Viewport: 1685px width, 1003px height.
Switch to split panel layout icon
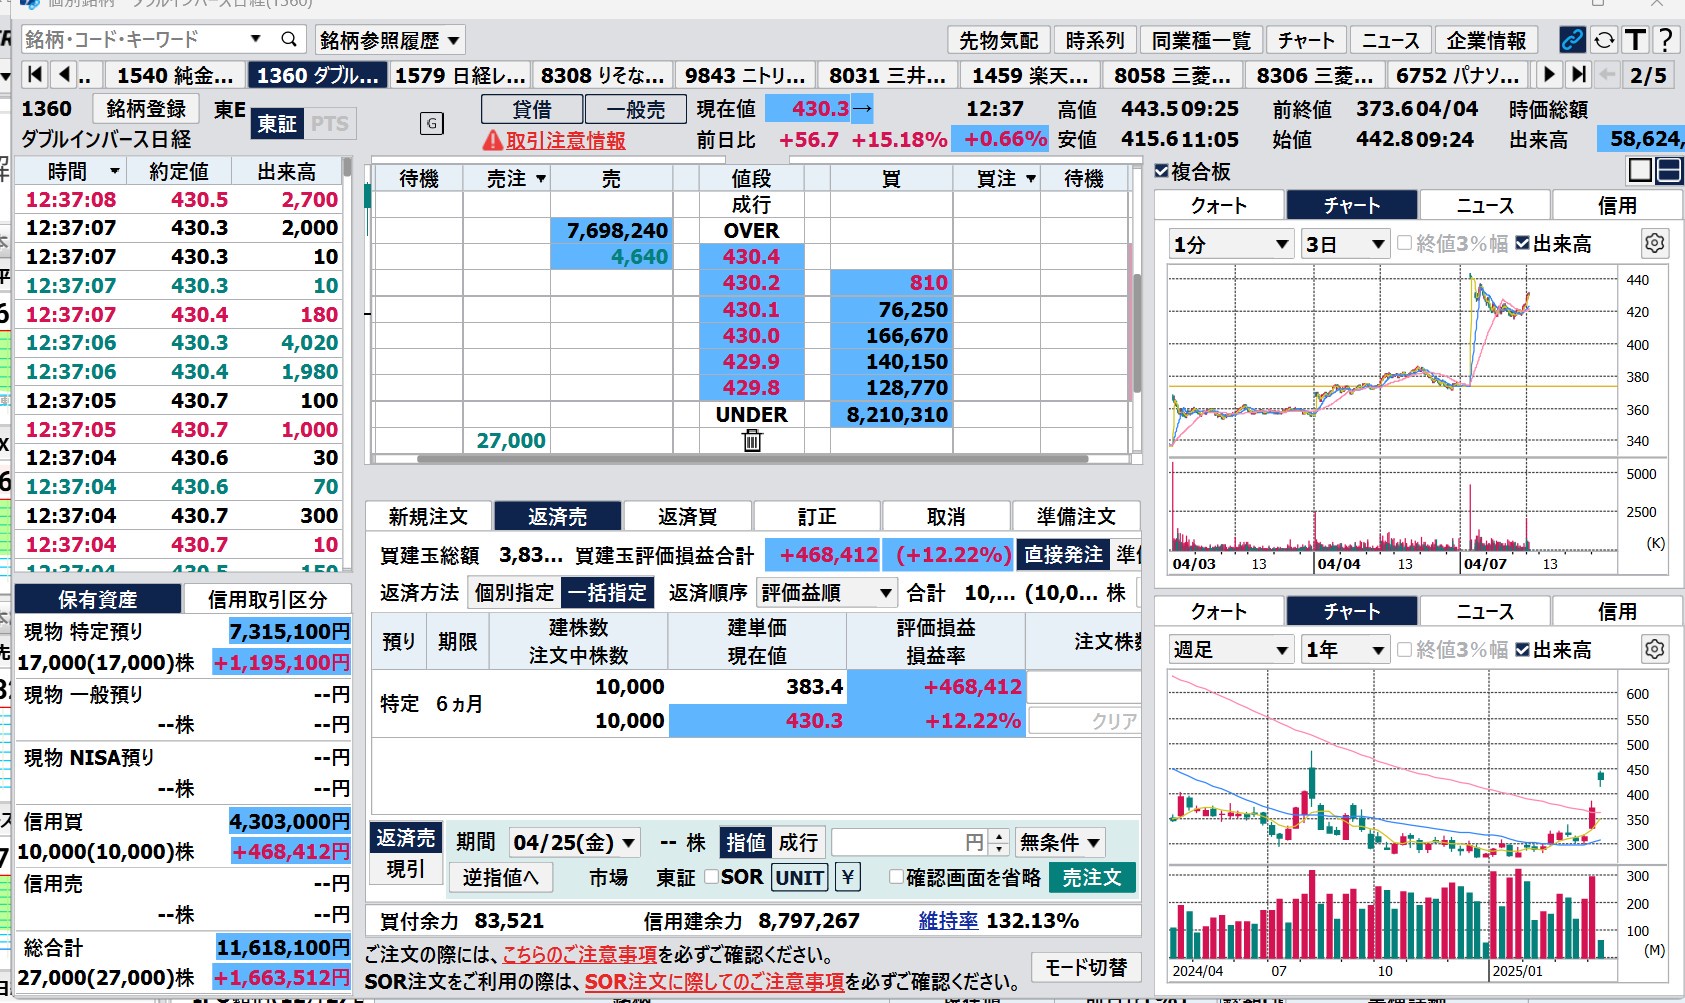pyautogui.click(x=1669, y=170)
